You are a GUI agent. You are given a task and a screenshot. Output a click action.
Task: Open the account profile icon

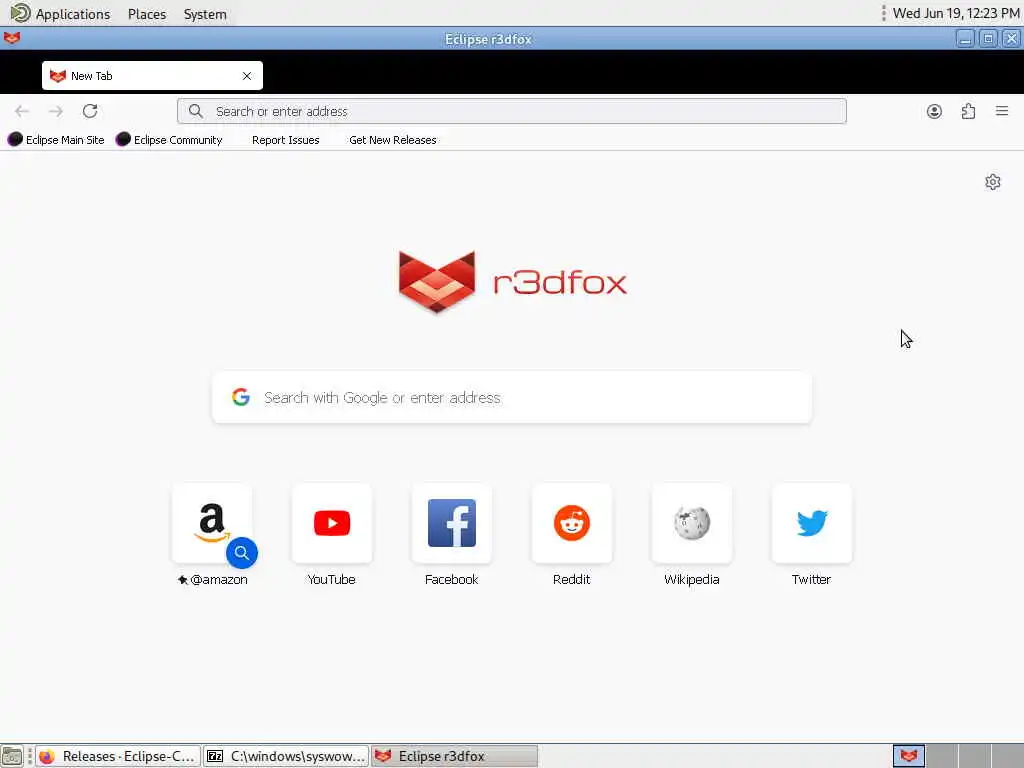[934, 111]
